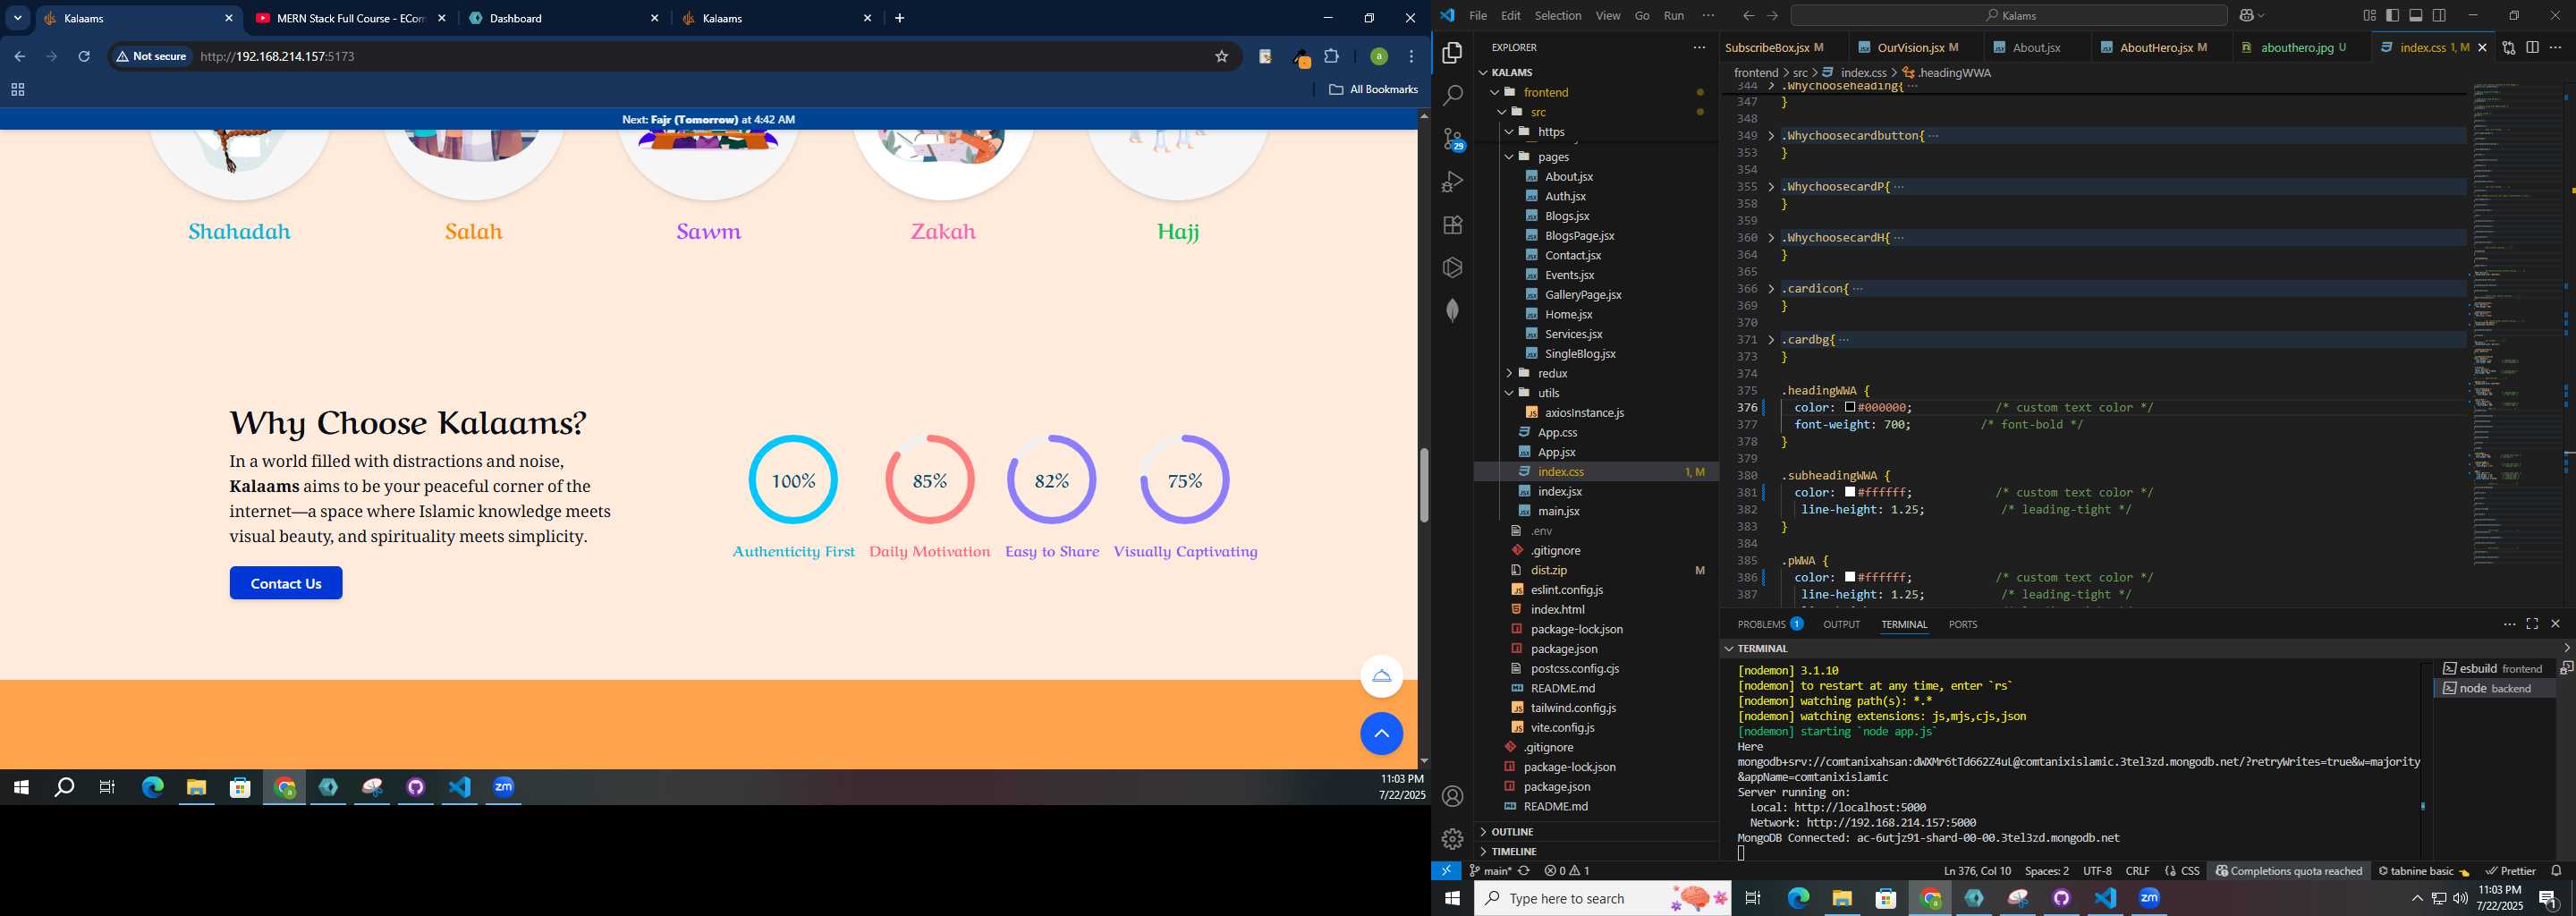2576x916 pixels.
Task: Open Home.jsx in the Explorer tree
Action: click(1568, 314)
